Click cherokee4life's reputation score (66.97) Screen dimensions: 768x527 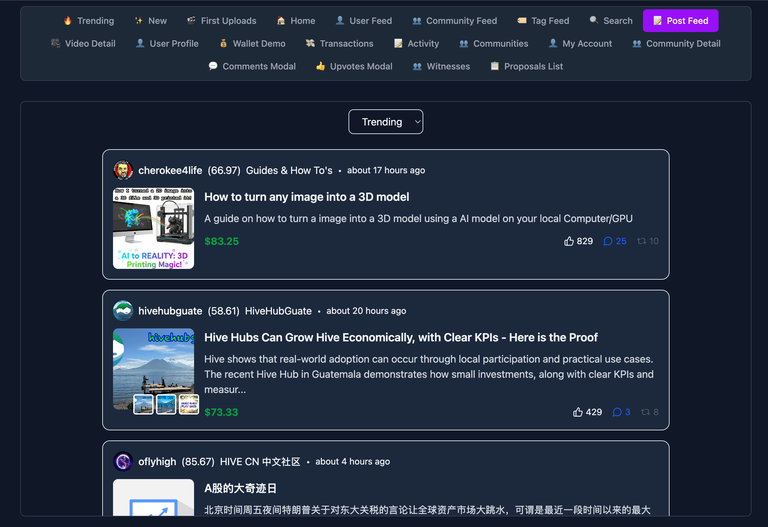[224, 170]
